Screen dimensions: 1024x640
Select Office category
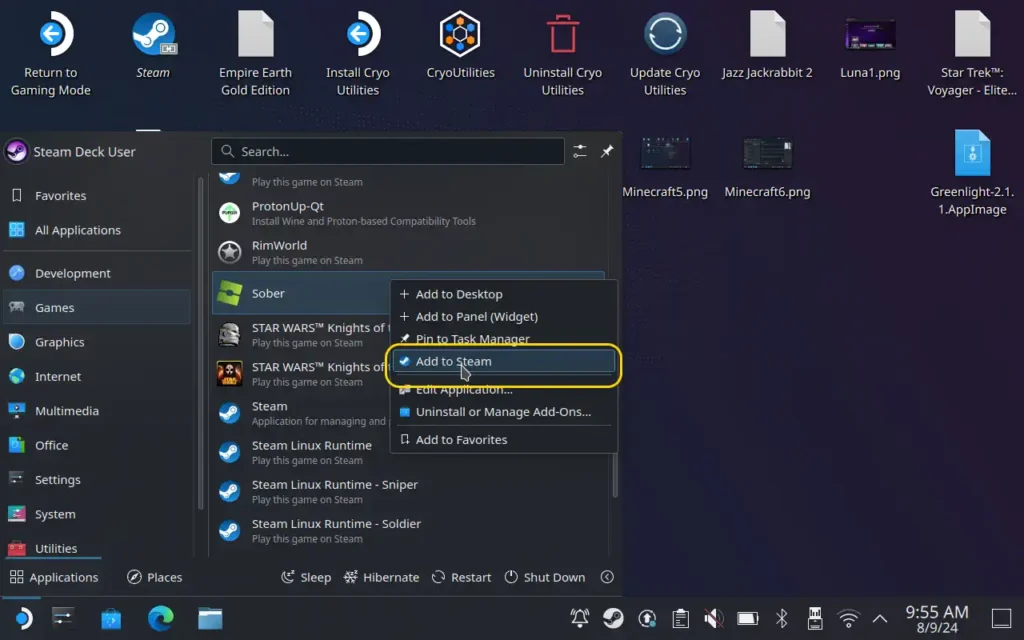point(97,445)
